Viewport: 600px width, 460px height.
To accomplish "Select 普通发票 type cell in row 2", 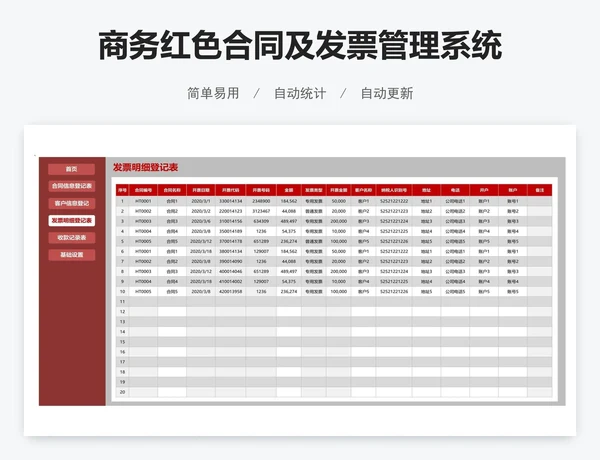I will (314, 211).
